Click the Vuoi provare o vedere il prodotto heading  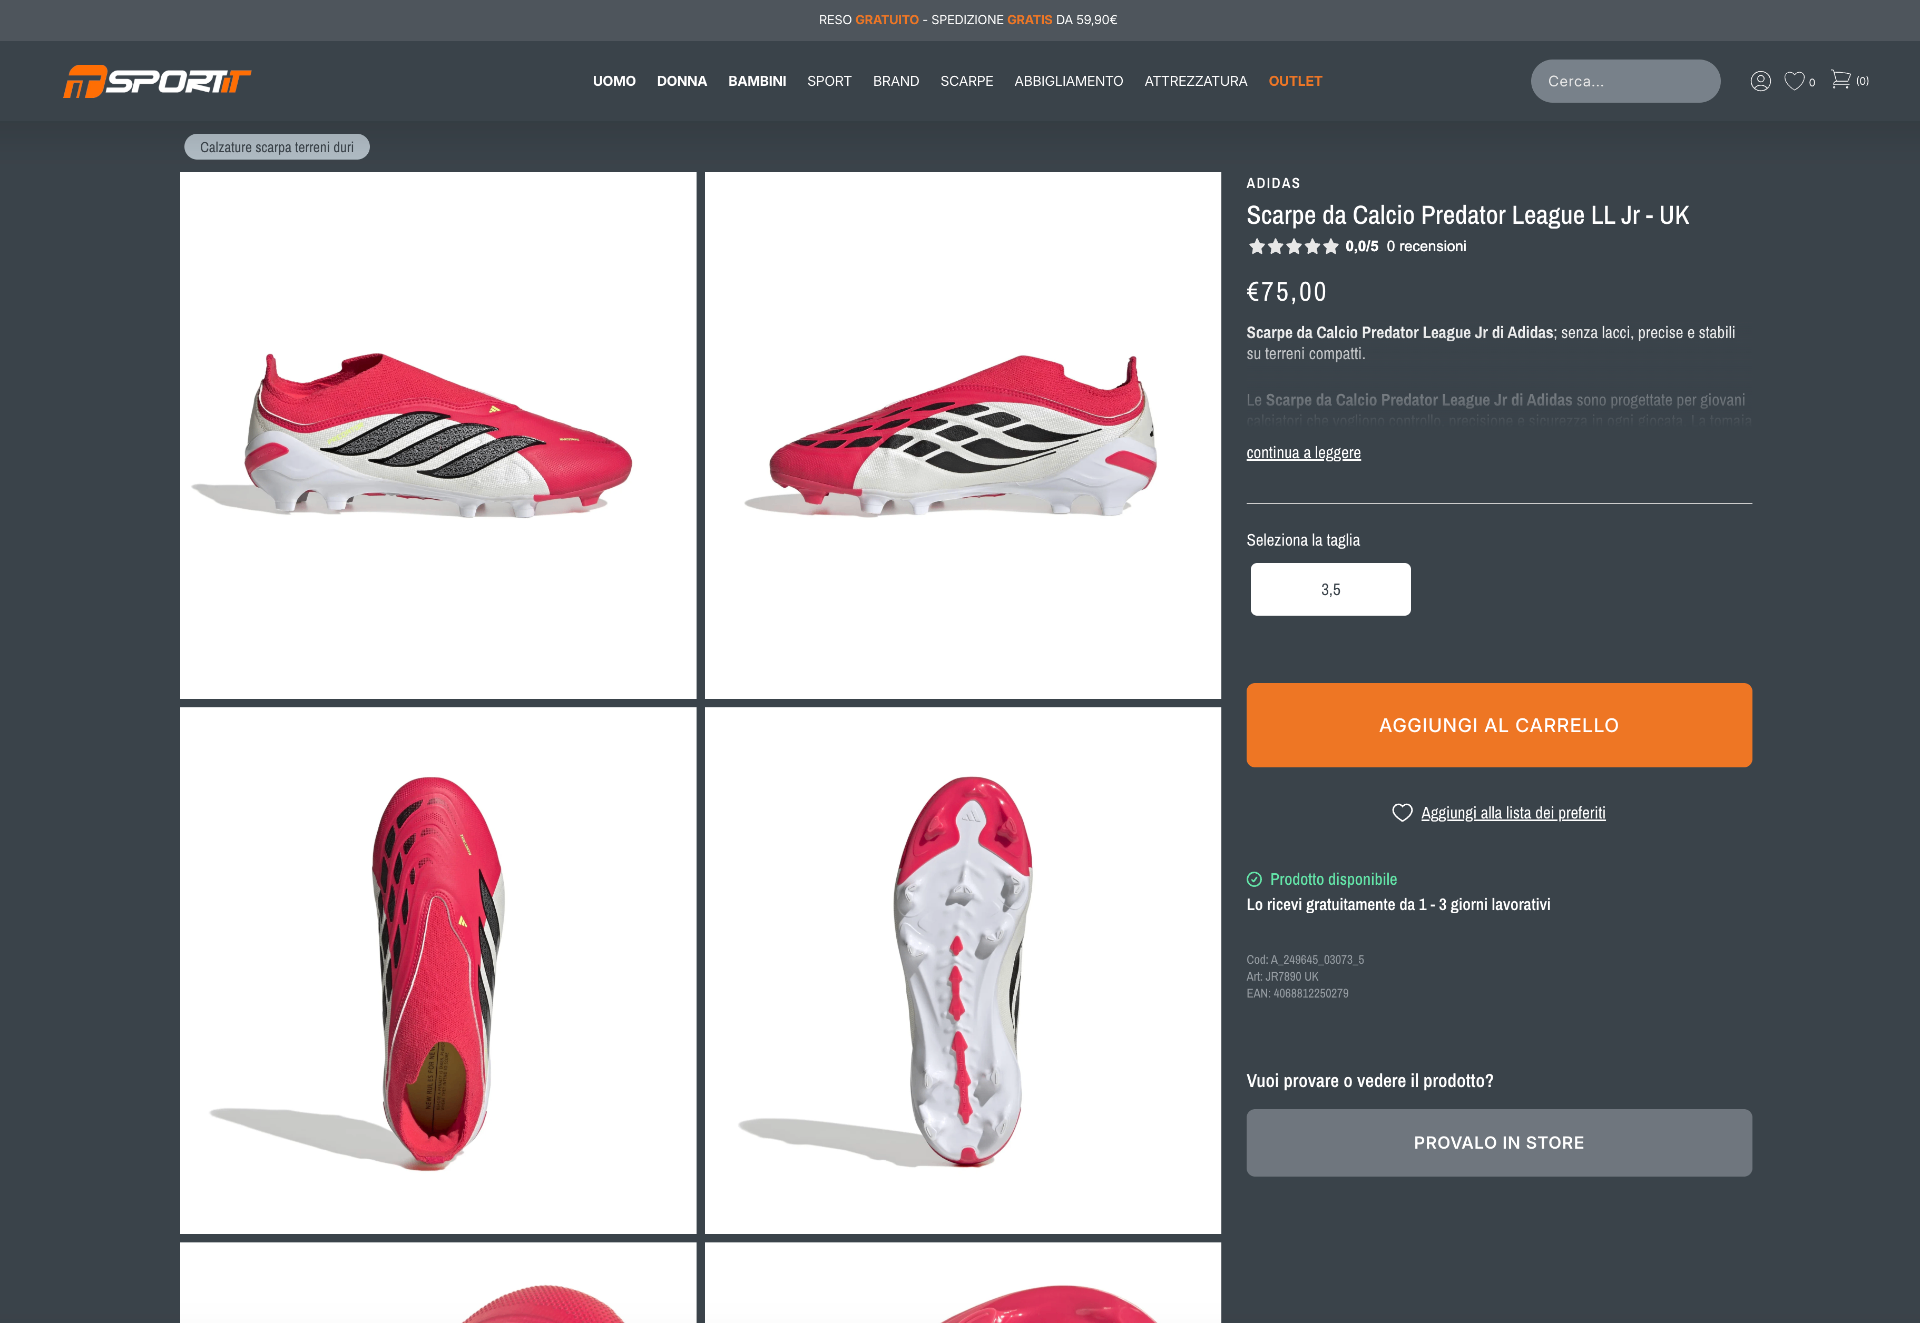tap(1370, 1081)
